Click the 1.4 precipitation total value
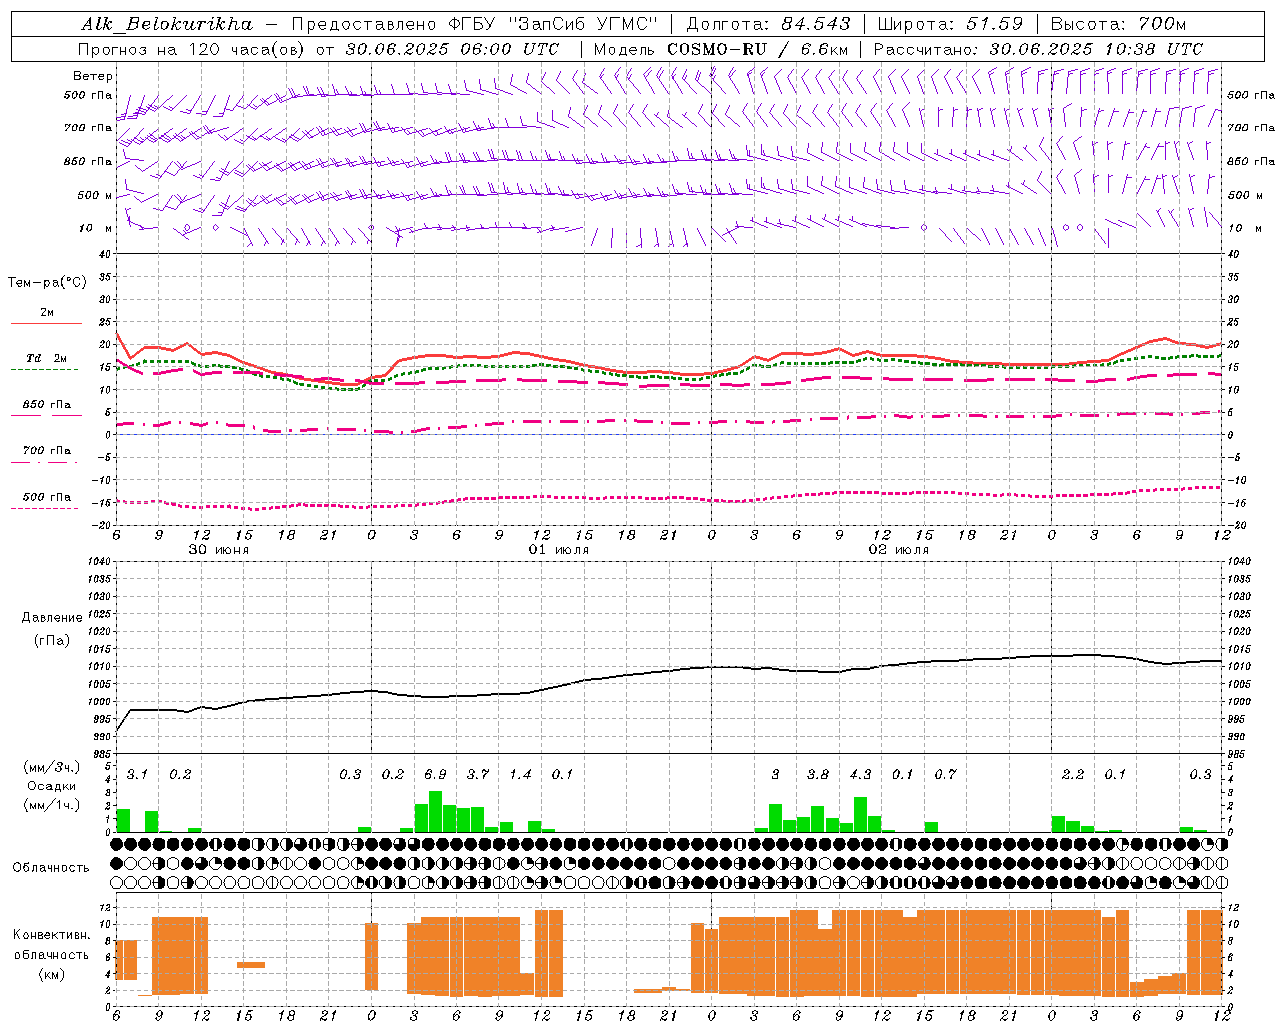This screenshot has height=1024, width=1280. pos(520,774)
